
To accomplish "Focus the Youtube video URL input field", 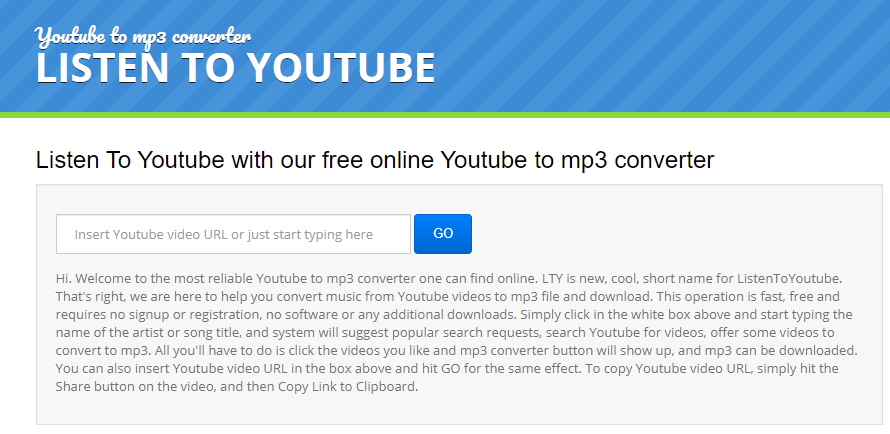I will pos(233,234).
